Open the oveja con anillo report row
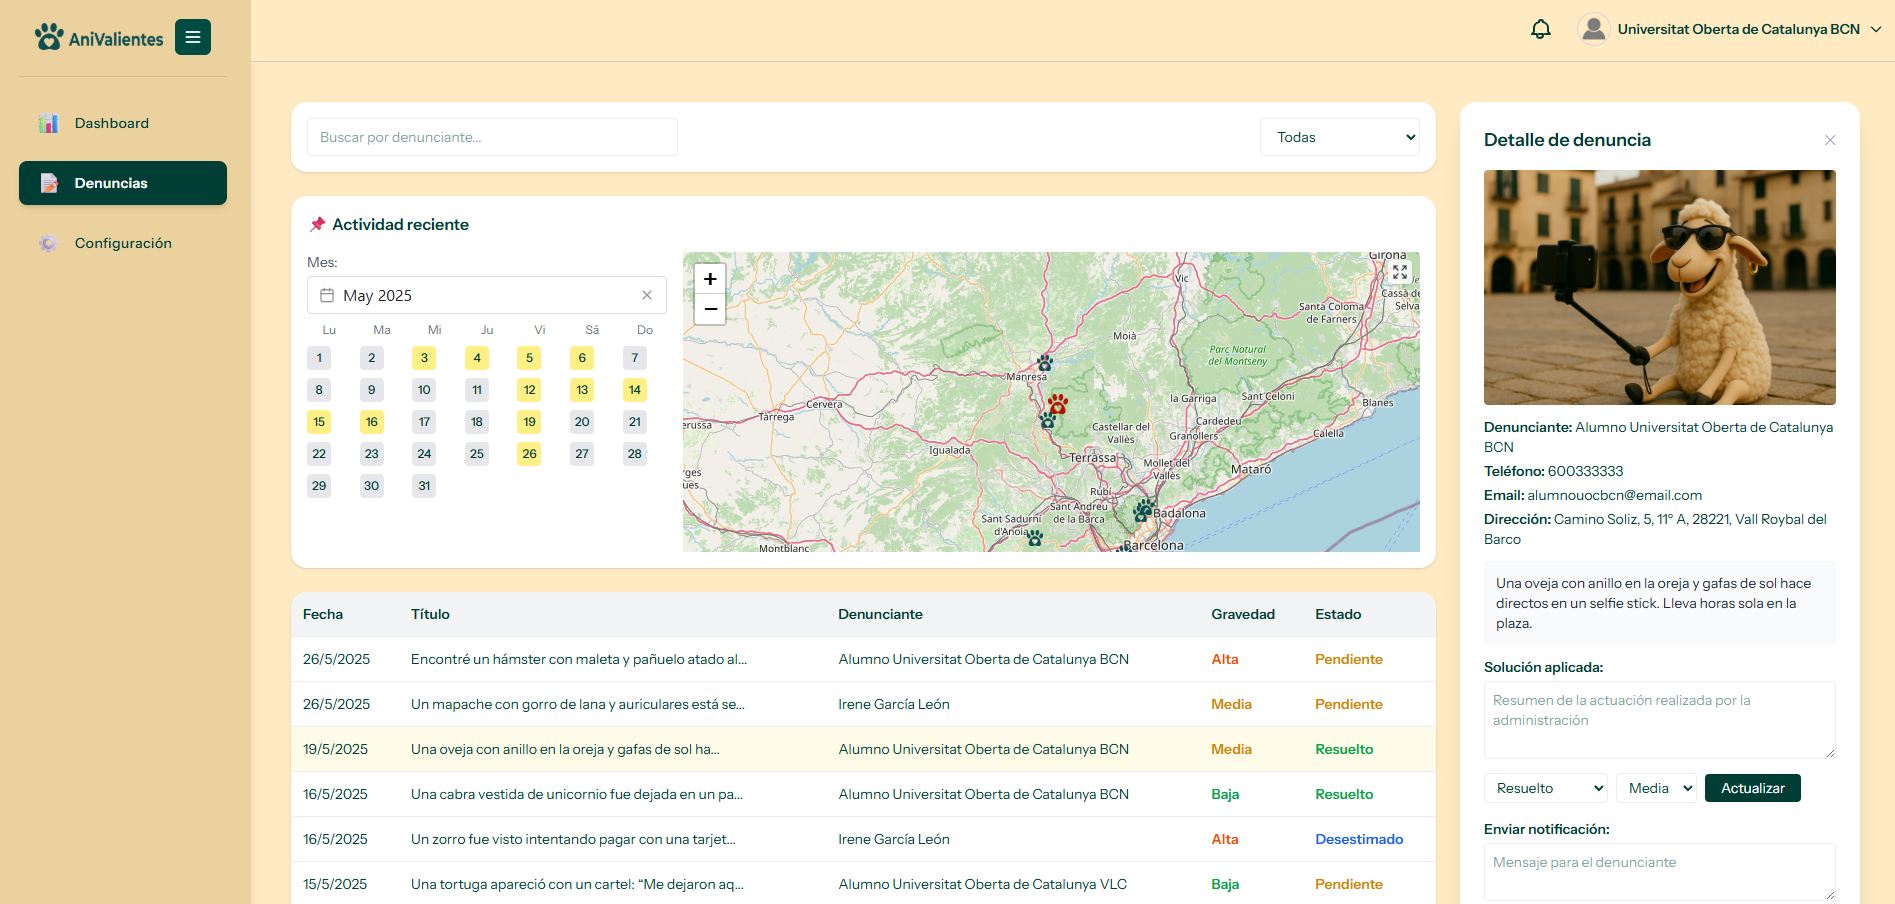This screenshot has height=904, width=1895. (863, 749)
